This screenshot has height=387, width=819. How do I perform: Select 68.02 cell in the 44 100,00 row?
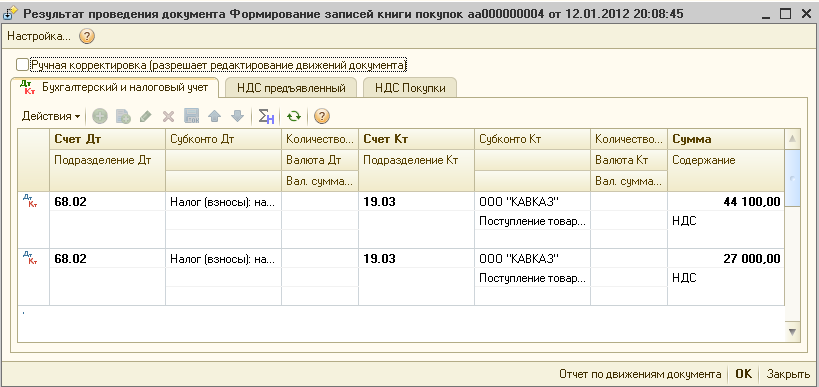tap(107, 202)
